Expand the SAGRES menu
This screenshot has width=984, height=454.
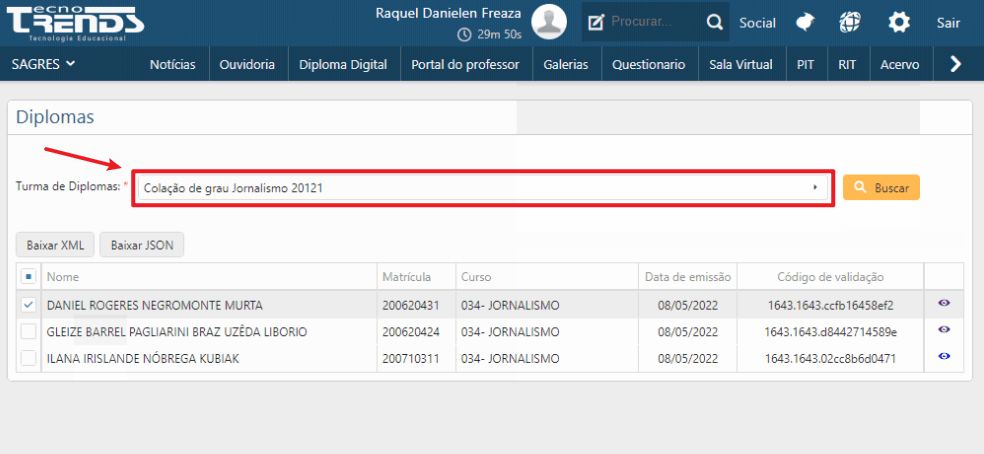click(44, 64)
